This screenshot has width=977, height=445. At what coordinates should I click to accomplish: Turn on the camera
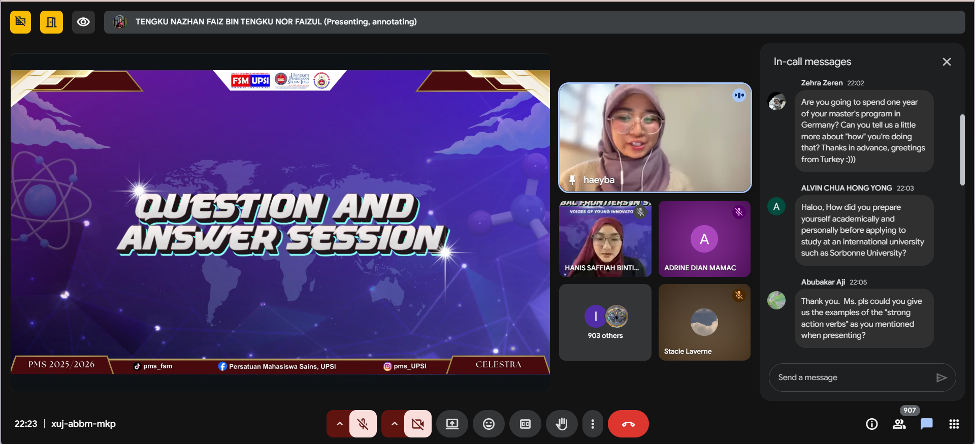(x=418, y=424)
